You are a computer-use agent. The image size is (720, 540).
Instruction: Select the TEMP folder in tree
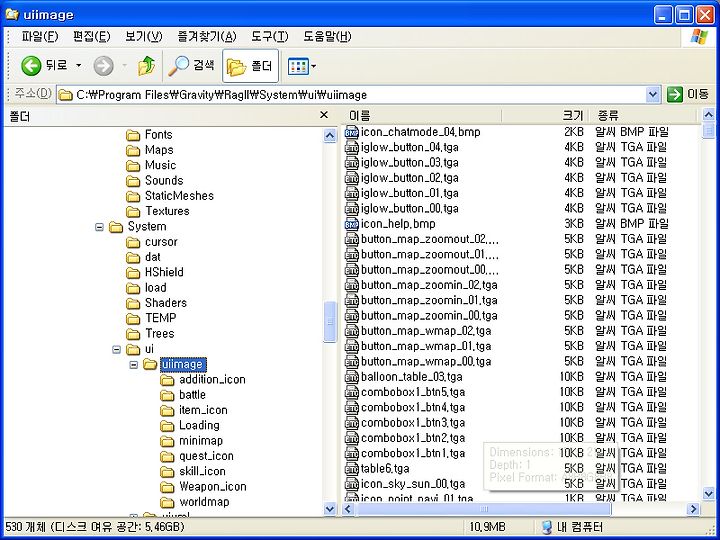click(160, 318)
